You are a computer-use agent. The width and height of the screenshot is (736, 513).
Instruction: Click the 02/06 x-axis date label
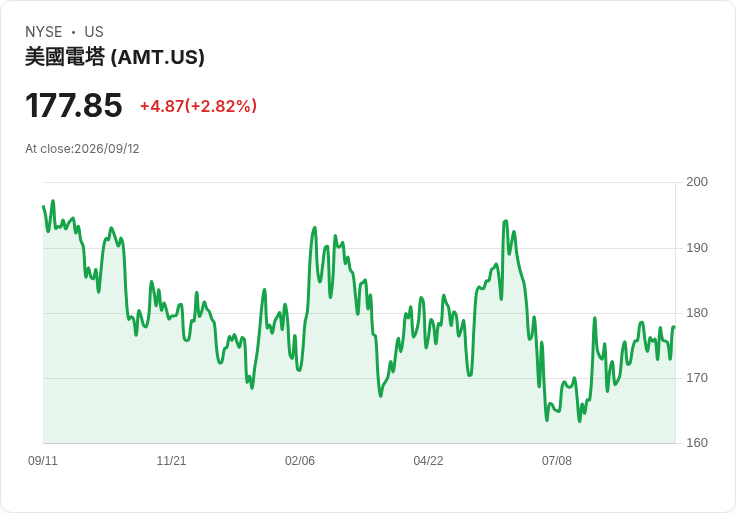pos(300,461)
